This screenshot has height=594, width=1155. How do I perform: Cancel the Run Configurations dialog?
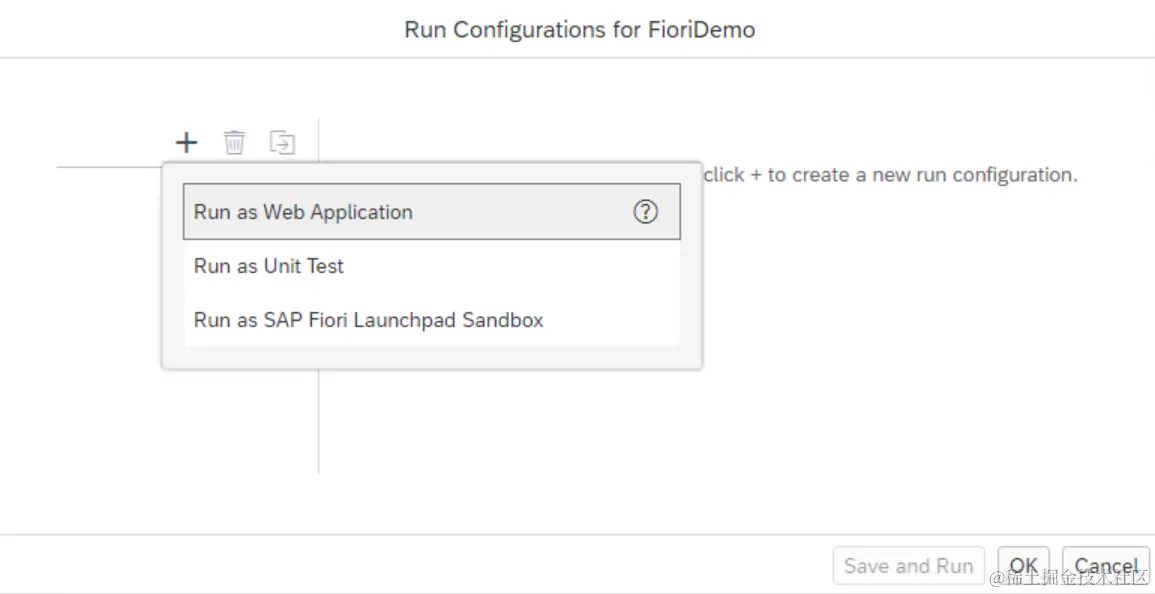[x=1106, y=566]
